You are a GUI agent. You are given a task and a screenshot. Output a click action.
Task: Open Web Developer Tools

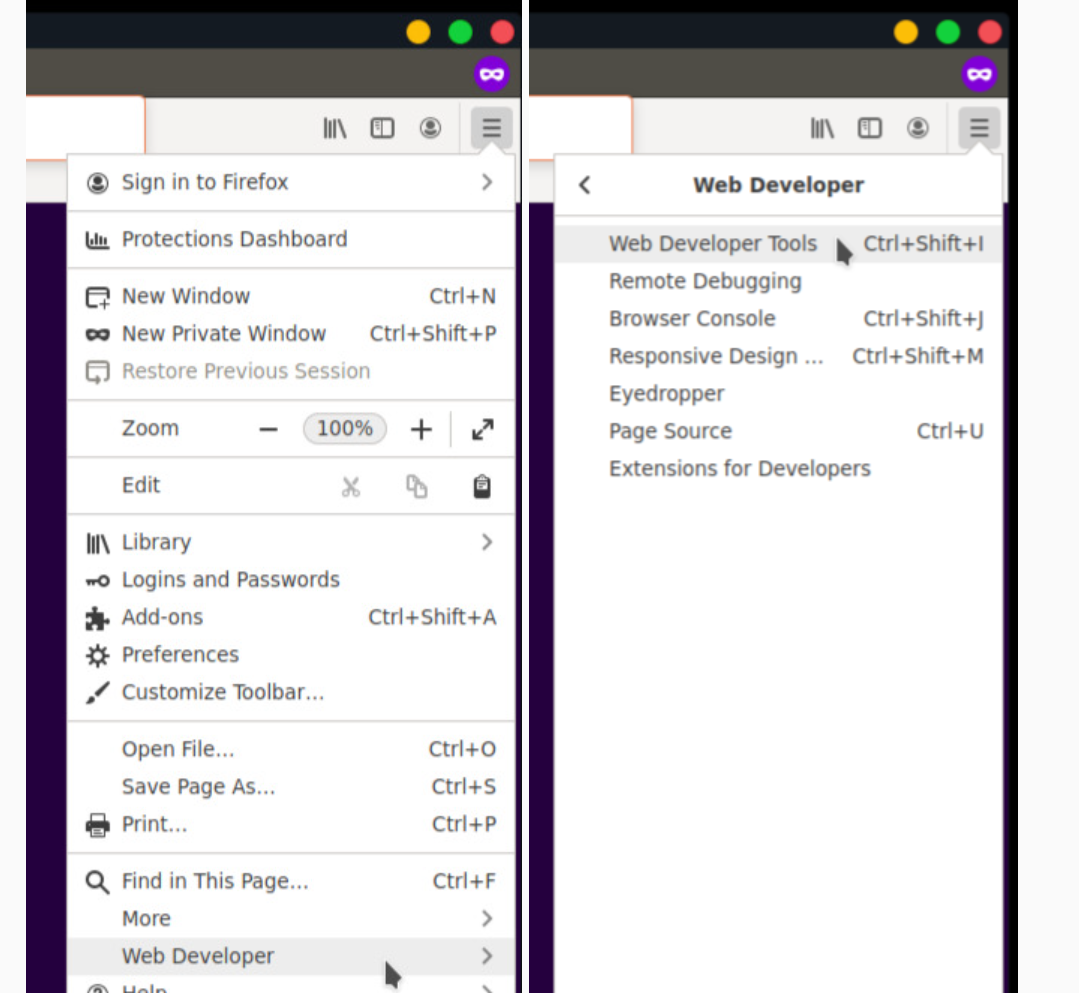713,244
